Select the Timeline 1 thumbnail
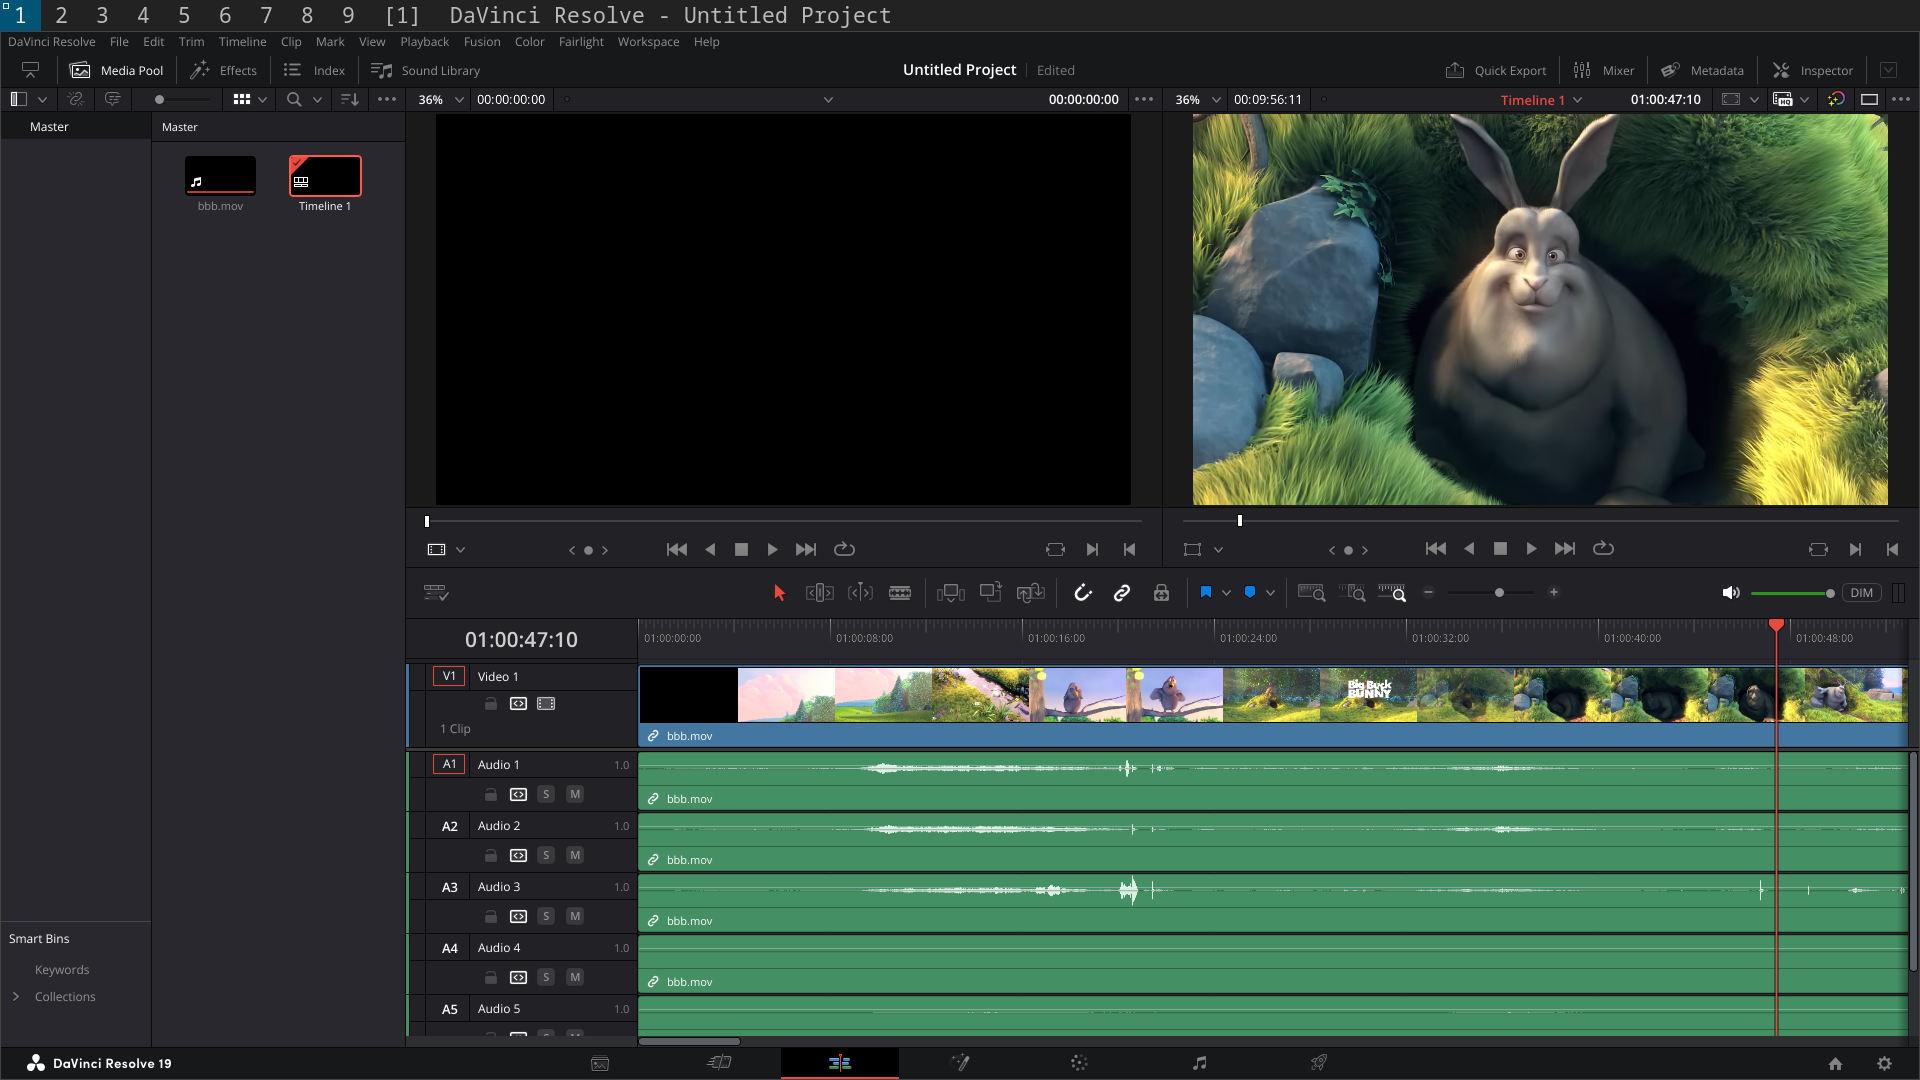 (325, 176)
